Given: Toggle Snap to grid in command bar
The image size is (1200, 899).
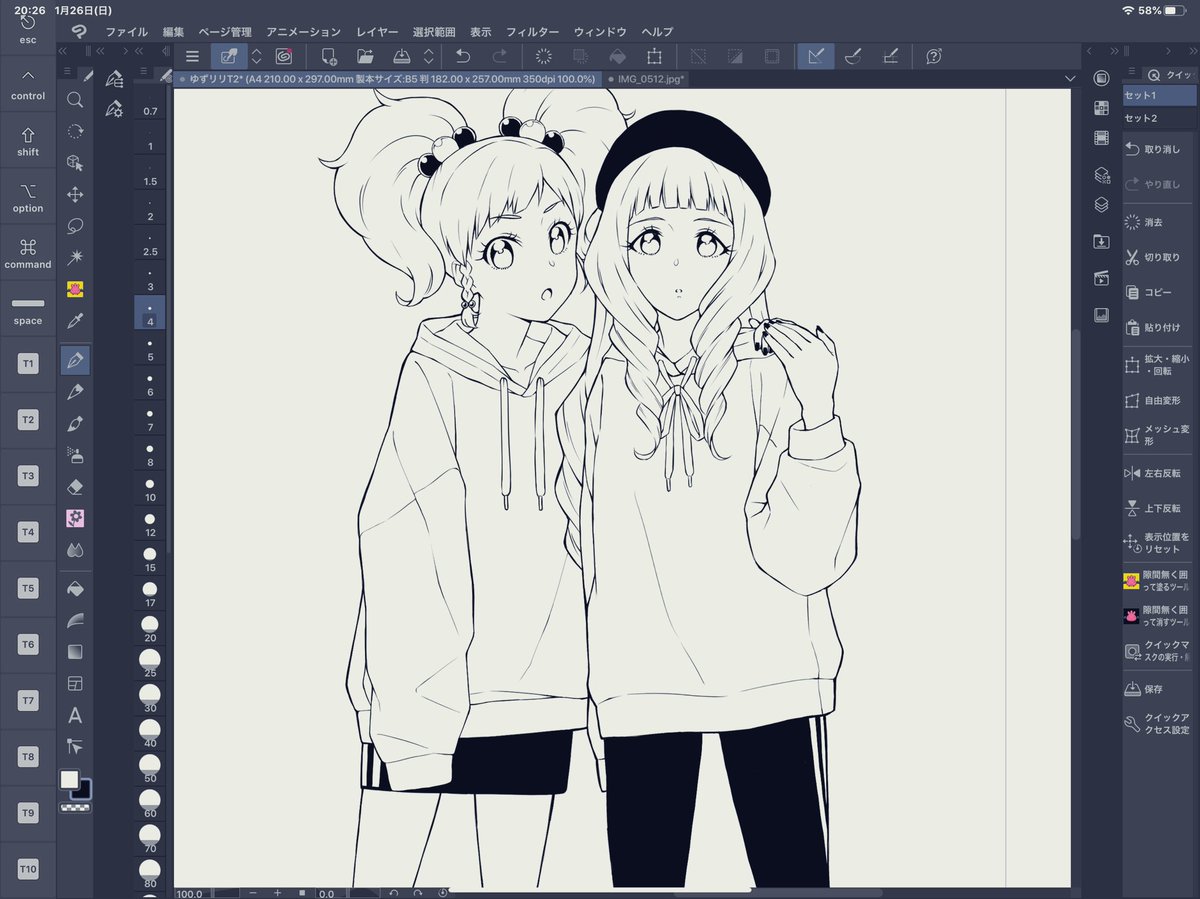Looking at the screenshot, I should [x=890, y=57].
